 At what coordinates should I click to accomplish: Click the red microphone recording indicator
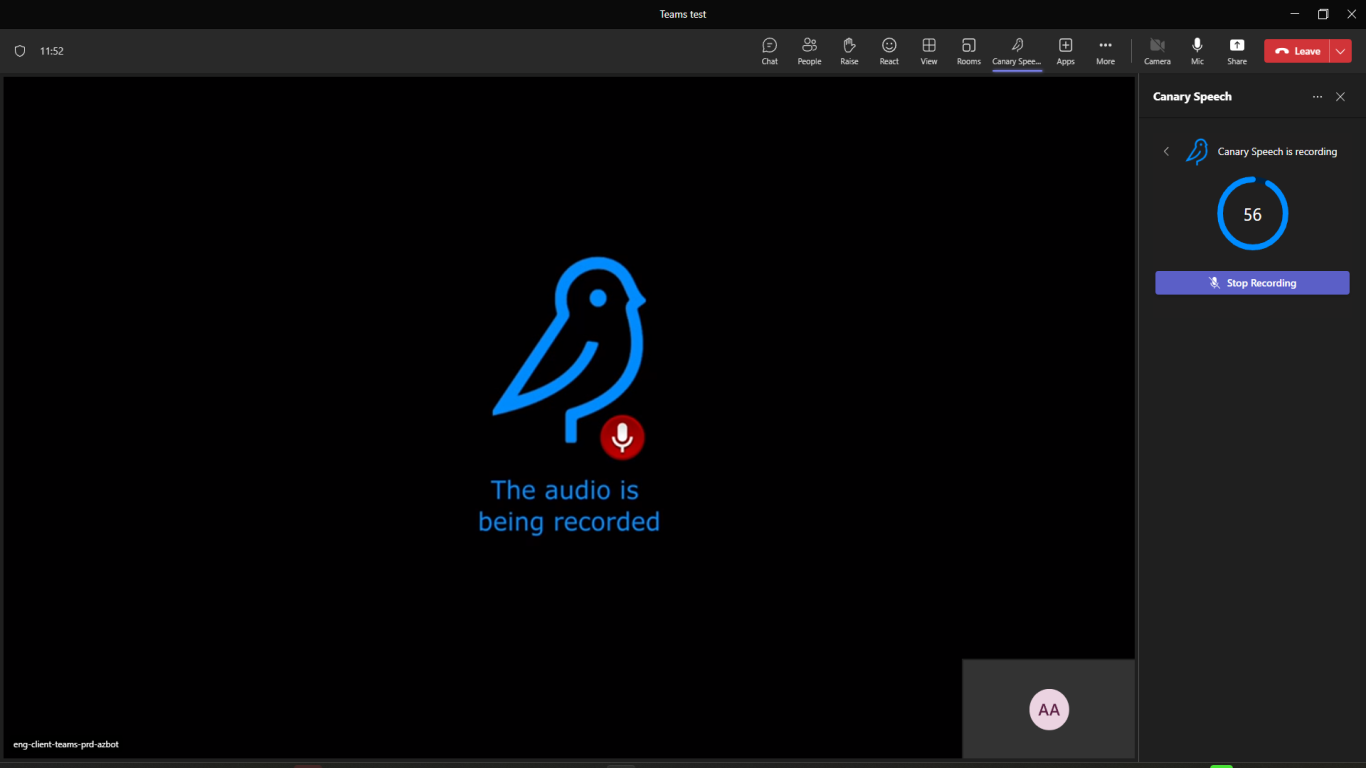pyautogui.click(x=622, y=437)
